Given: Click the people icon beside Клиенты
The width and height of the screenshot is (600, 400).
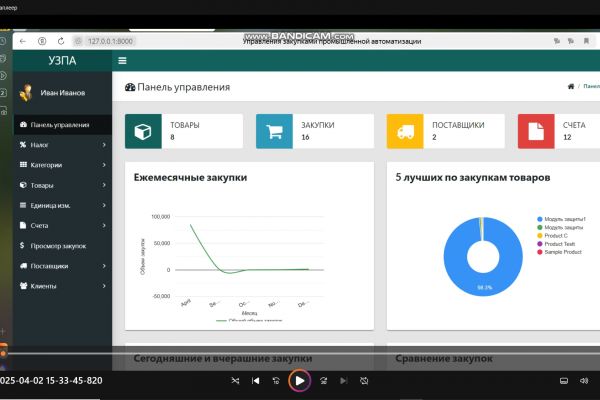Looking at the screenshot, I should tap(23, 286).
